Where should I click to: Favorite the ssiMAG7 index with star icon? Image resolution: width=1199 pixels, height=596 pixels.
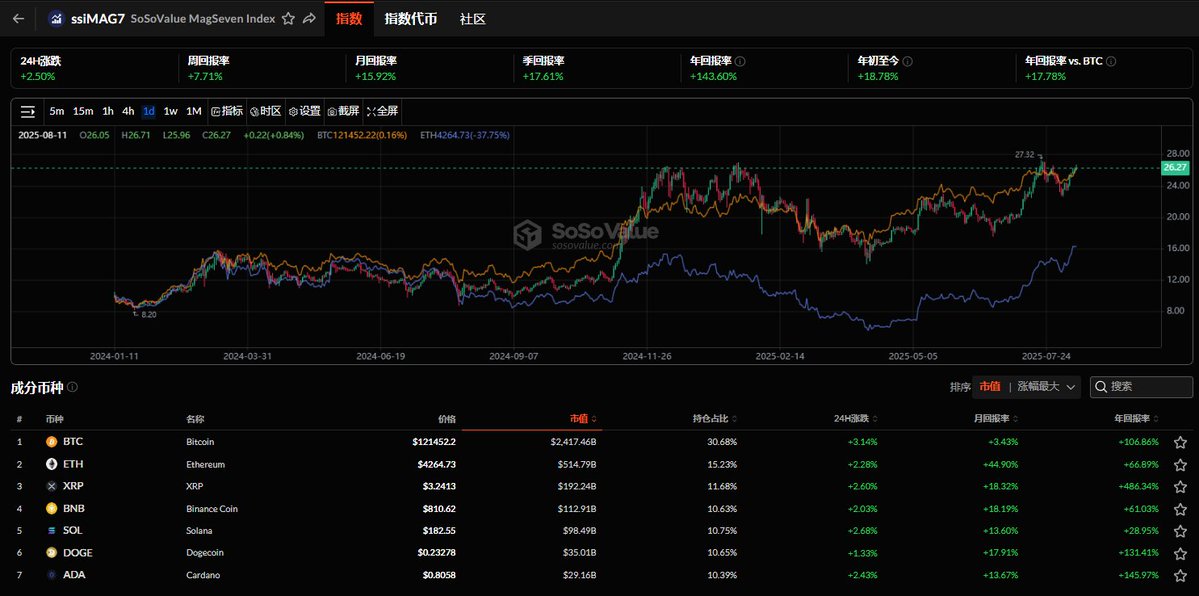288,19
